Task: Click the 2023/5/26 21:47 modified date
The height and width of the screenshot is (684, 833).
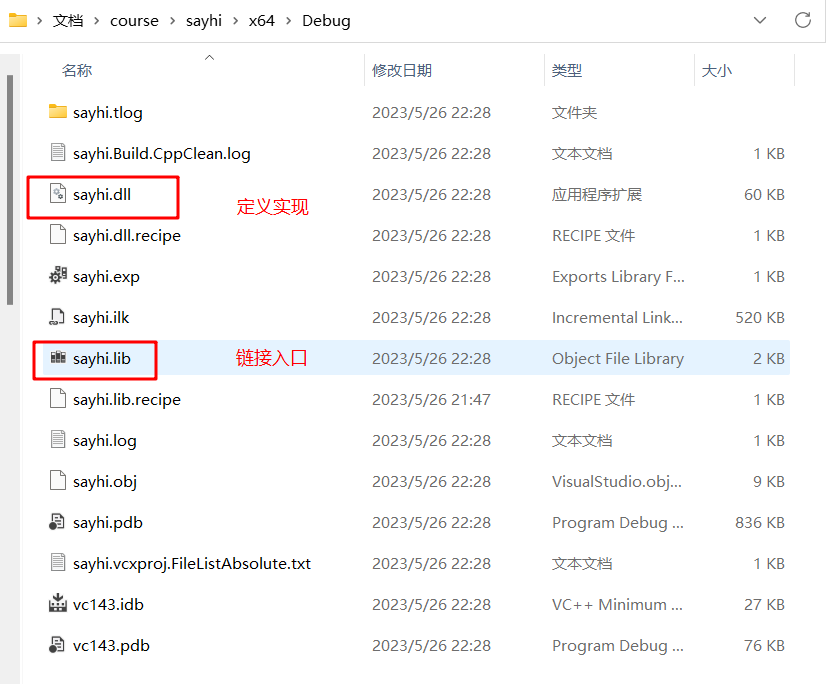Action: 431,399
